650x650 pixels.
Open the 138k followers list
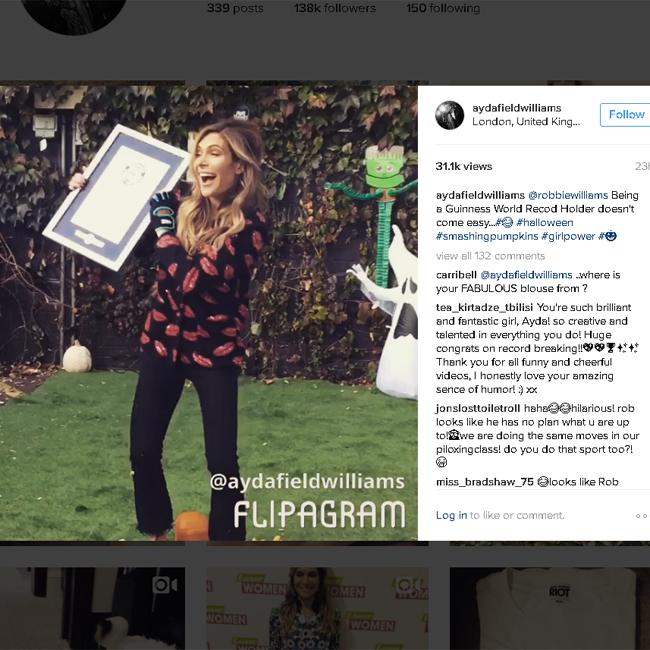(x=335, y=8)
